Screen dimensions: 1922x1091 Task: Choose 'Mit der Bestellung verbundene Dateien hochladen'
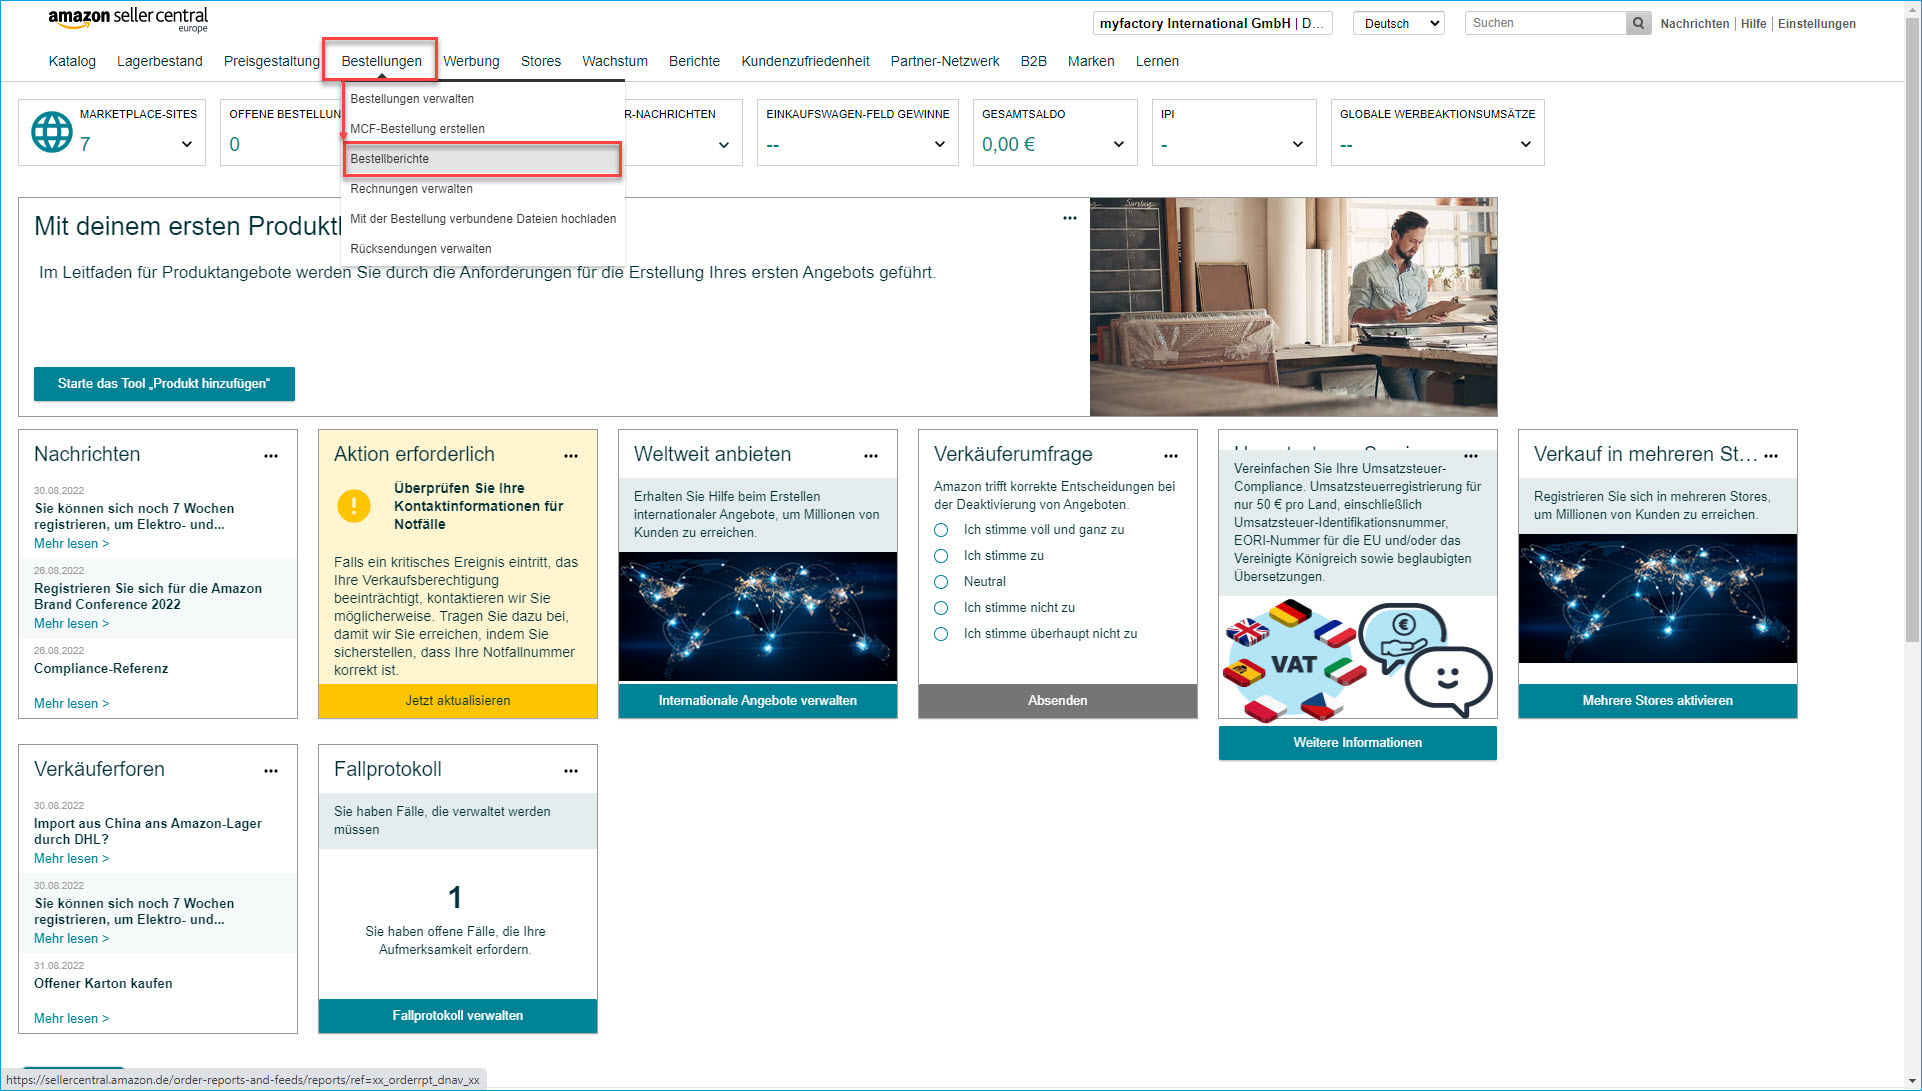(483, 219)
